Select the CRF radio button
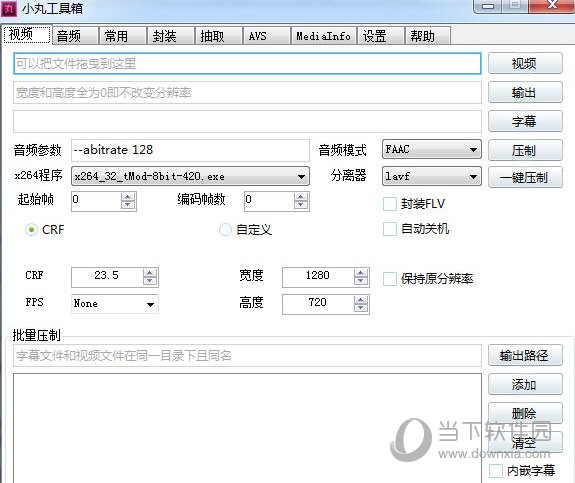 pyautogui.click(x=32, y=230)
